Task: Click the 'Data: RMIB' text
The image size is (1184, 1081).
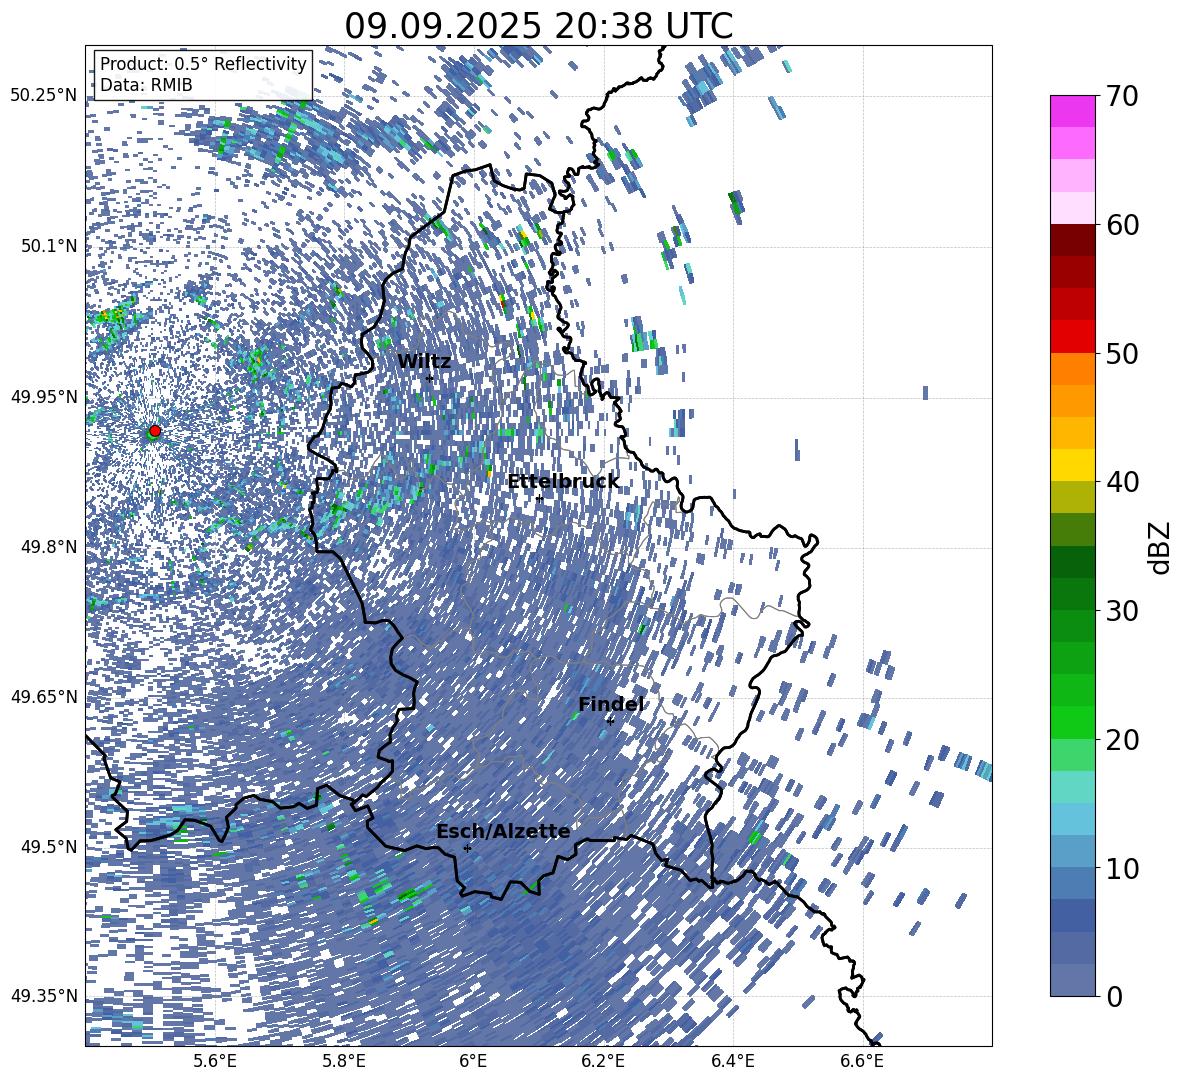Action: [146, 85]
